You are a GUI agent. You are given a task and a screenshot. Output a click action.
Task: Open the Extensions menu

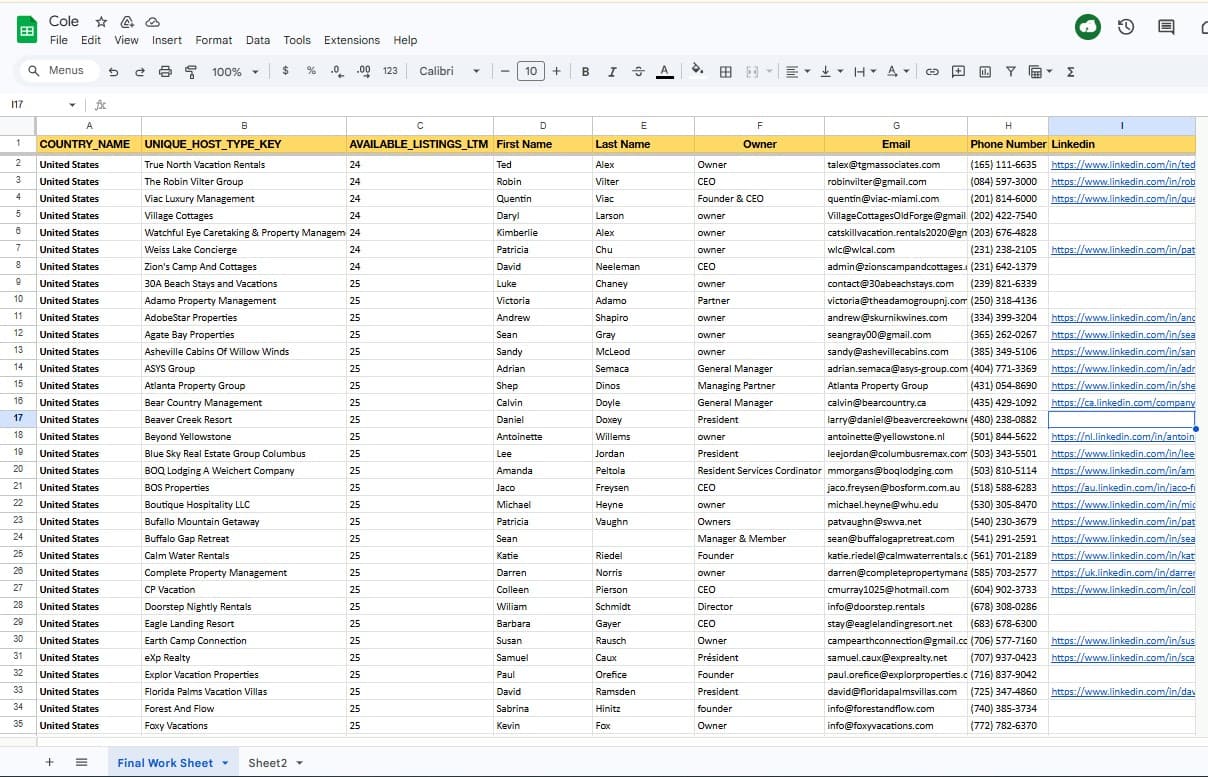click(351, 40)
